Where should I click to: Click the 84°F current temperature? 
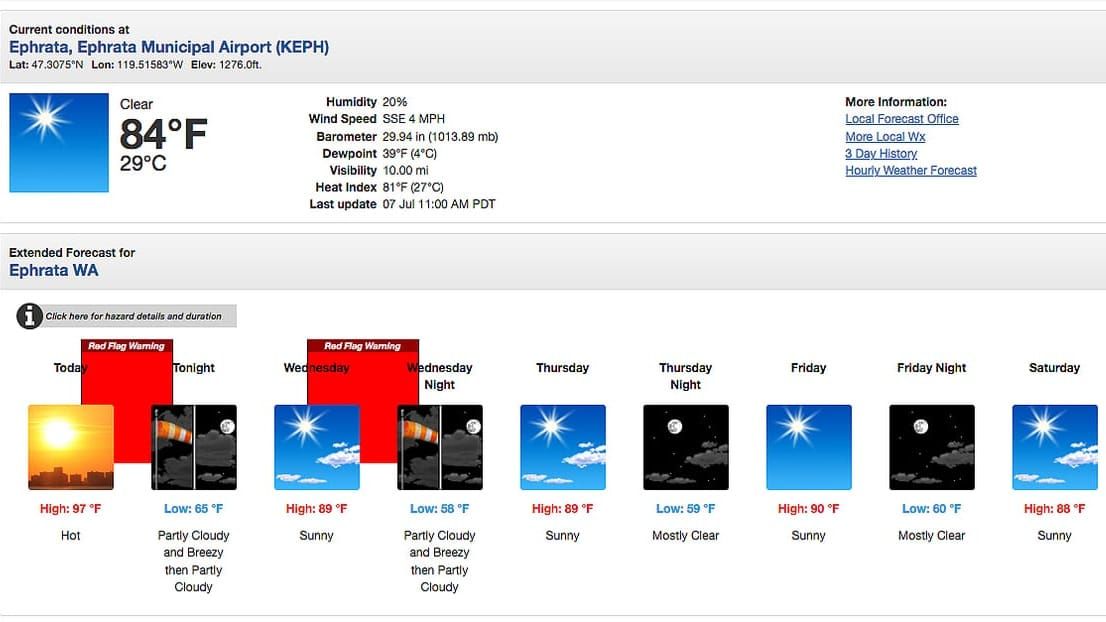pyautogui.click(x=163, y=134)
